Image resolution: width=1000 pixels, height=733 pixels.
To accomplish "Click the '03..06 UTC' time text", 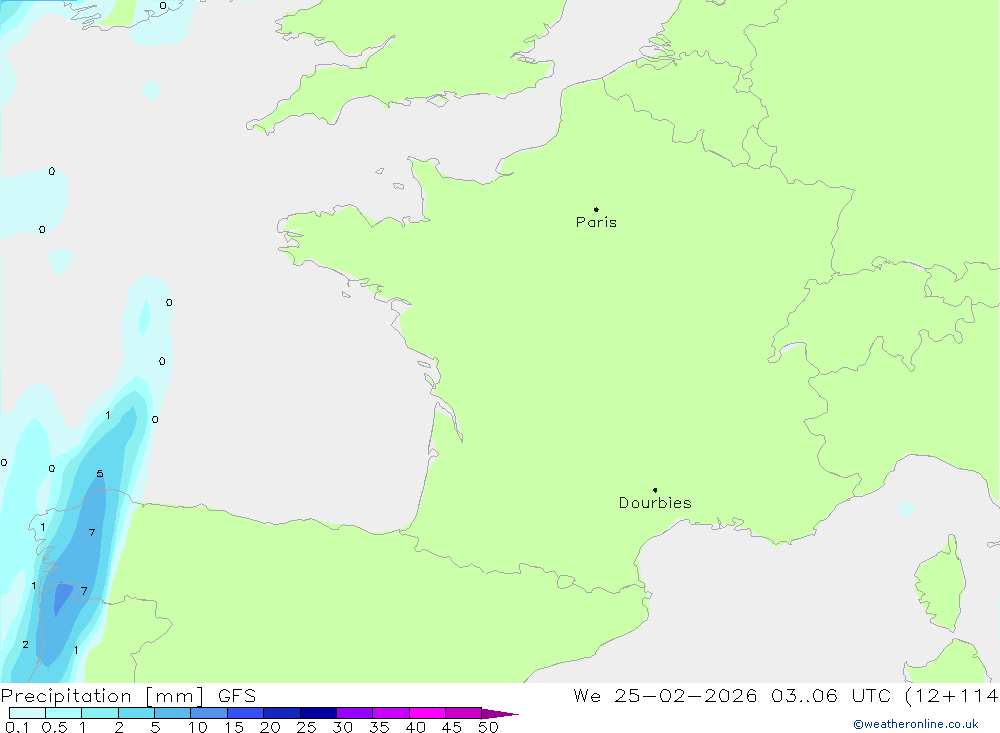I will [831, 696].
